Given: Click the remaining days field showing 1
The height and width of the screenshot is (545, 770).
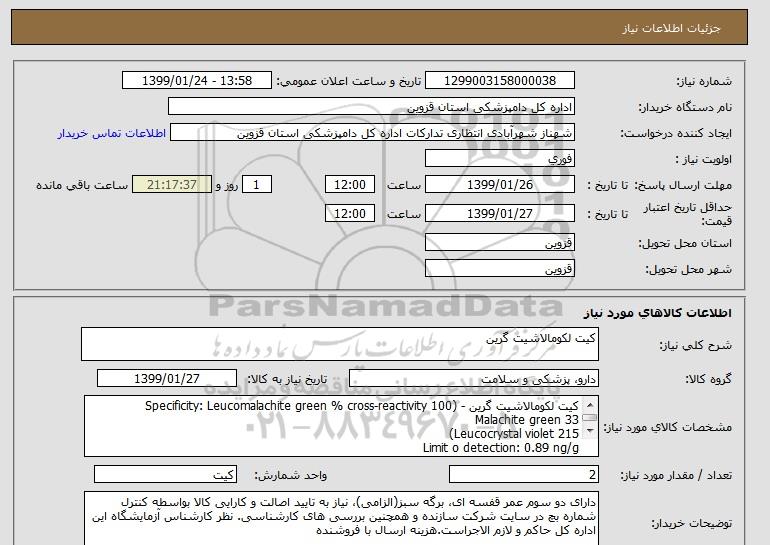Looking at the screenshot, I should pyautogui.click(x=256, y=185).
